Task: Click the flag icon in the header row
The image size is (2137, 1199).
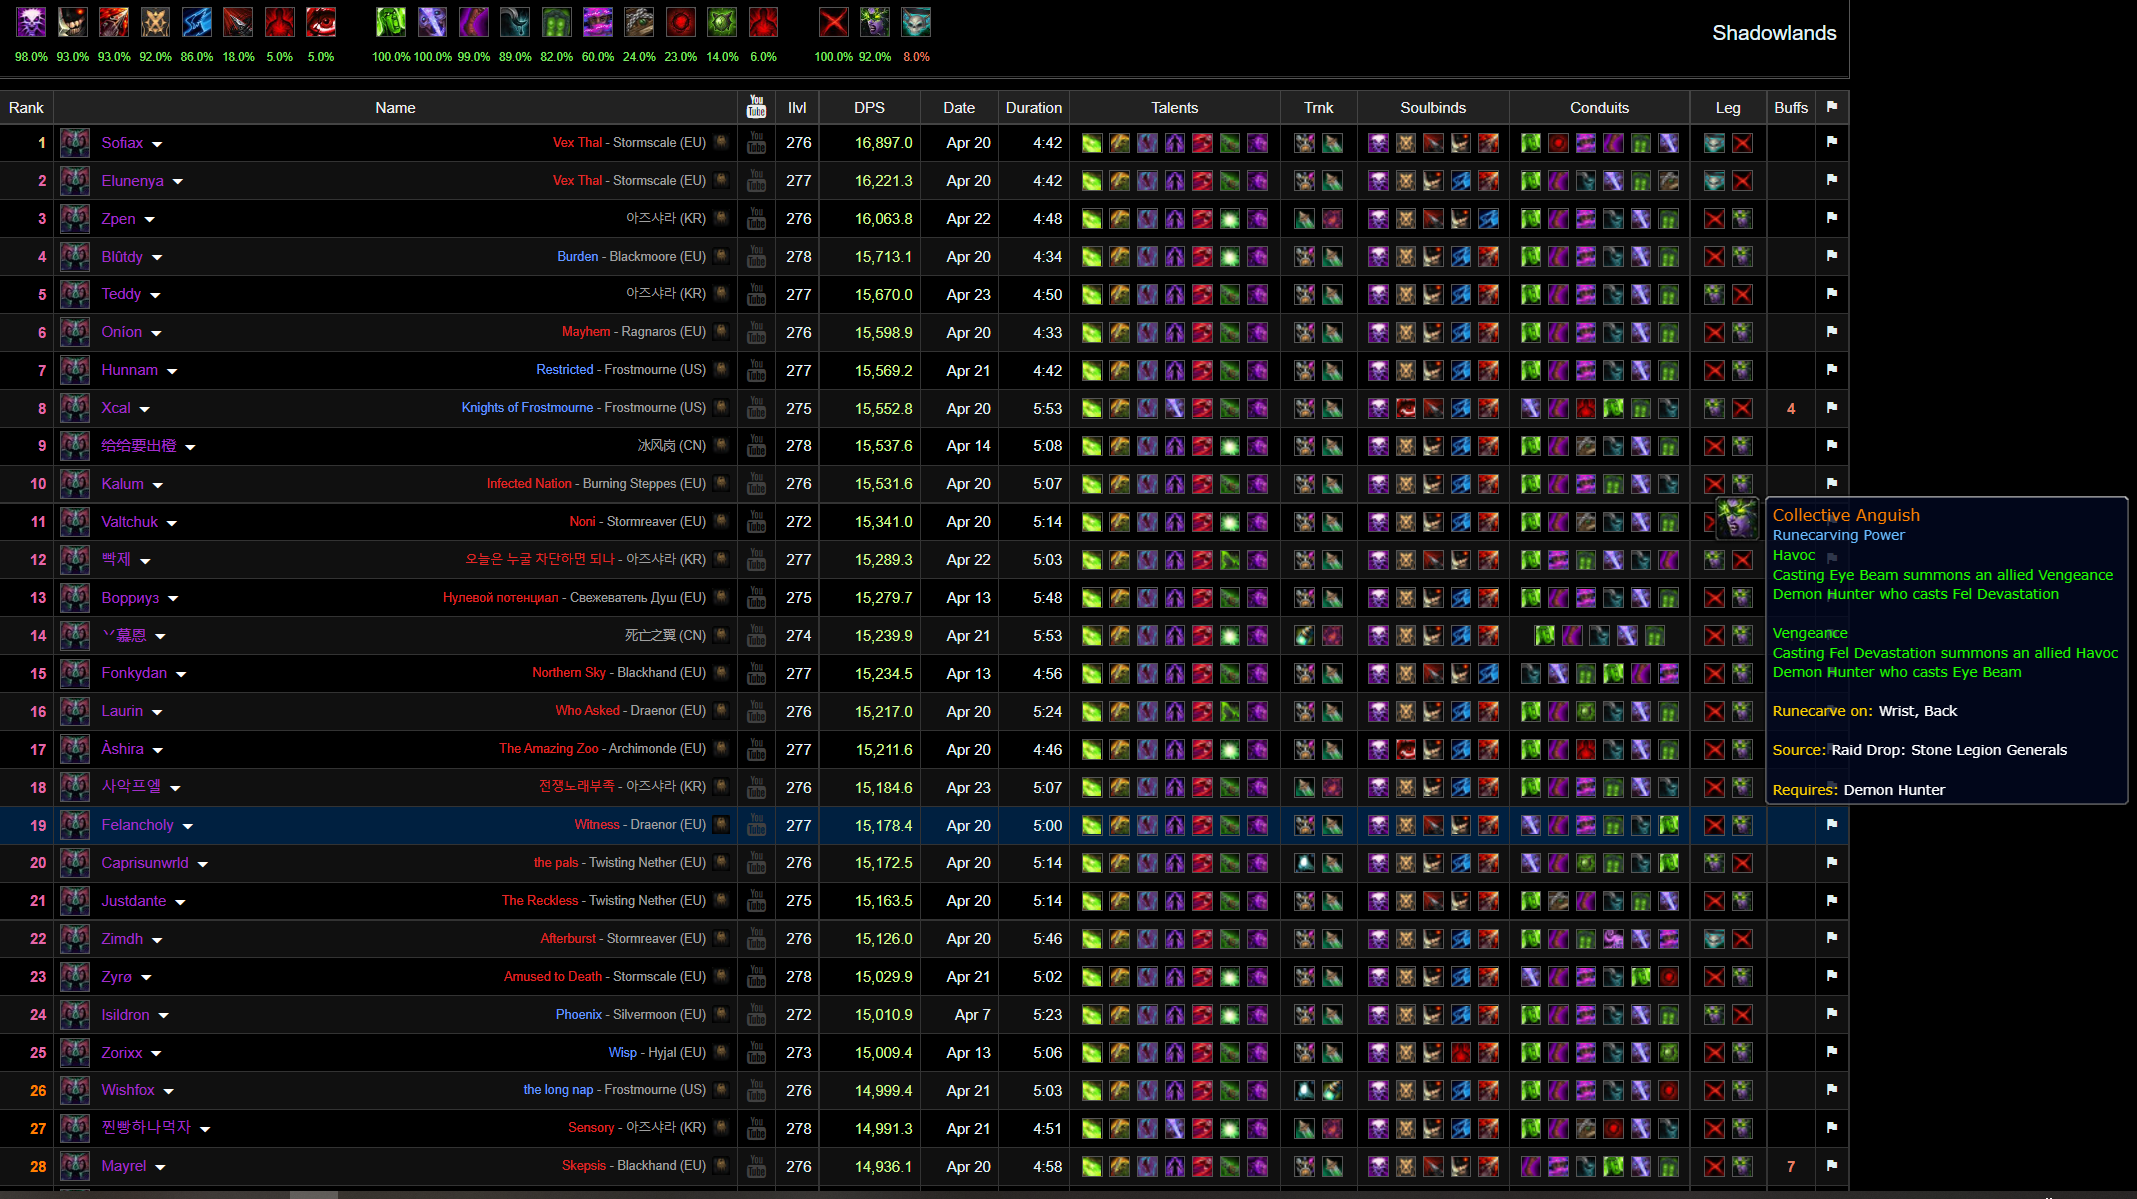Action: point(1831,107)
